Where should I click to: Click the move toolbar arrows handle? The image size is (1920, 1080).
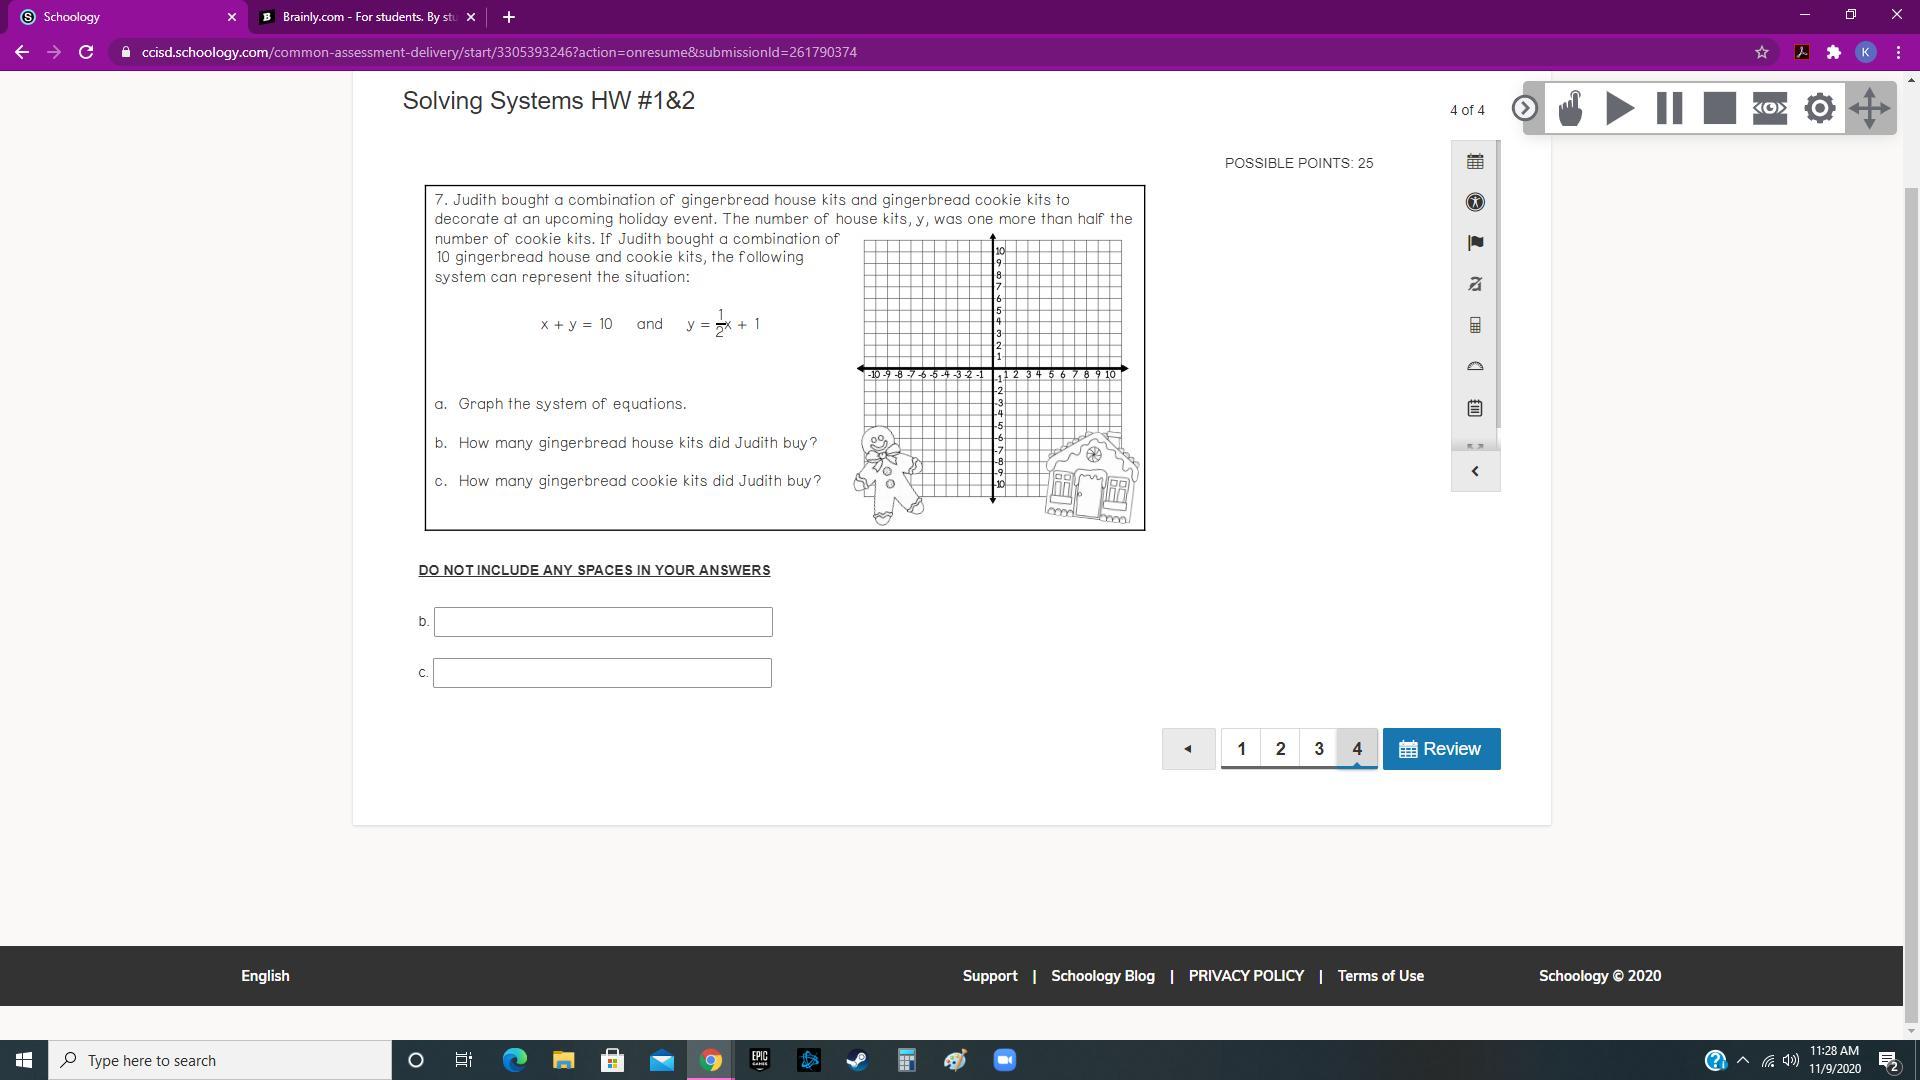(1869, 108)
